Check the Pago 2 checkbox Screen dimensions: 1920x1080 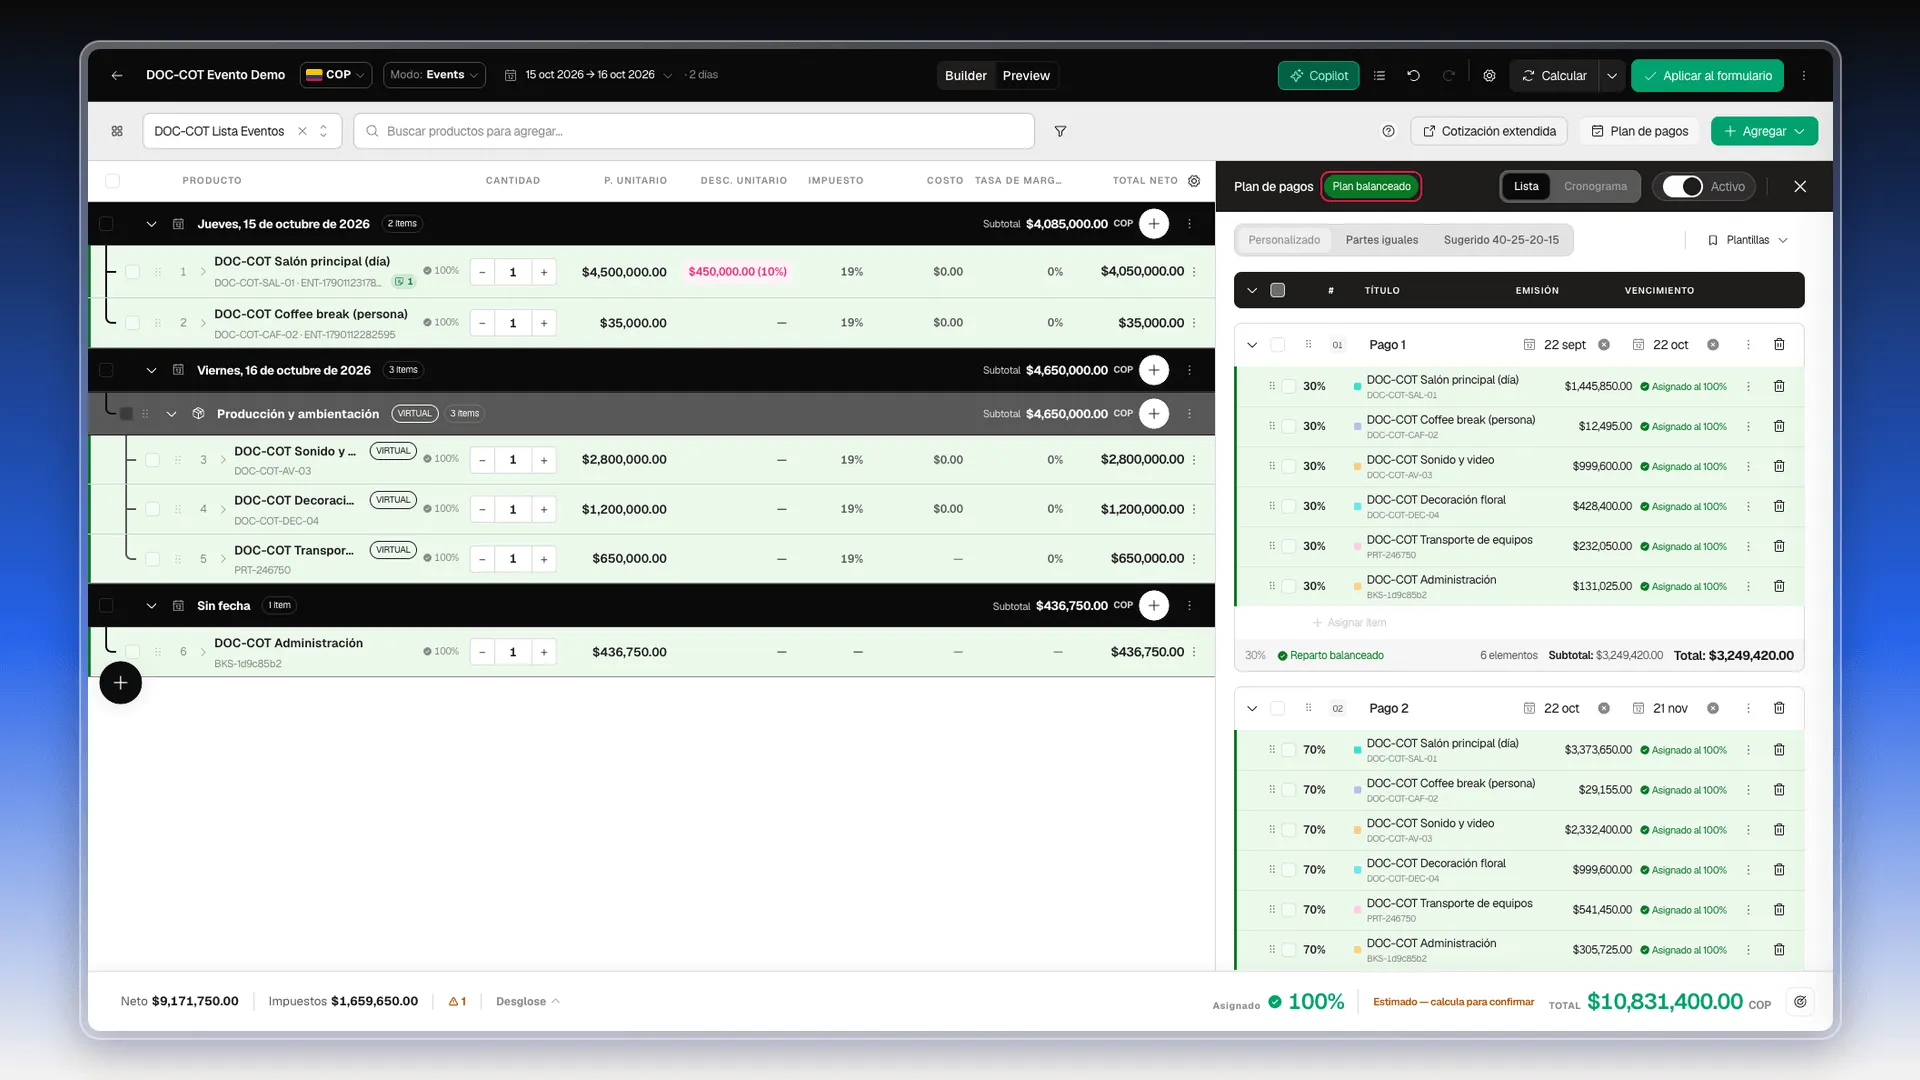pos(1277,708)
